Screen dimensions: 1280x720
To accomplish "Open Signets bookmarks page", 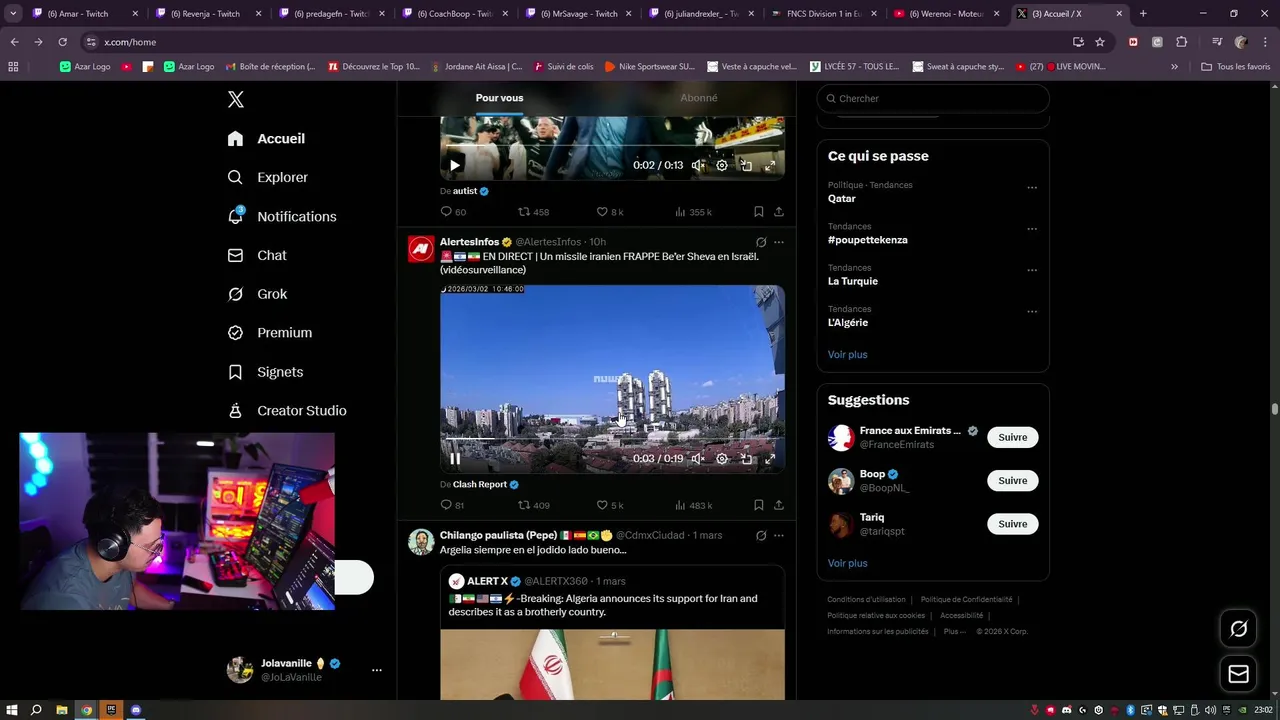I will (266, 372).
